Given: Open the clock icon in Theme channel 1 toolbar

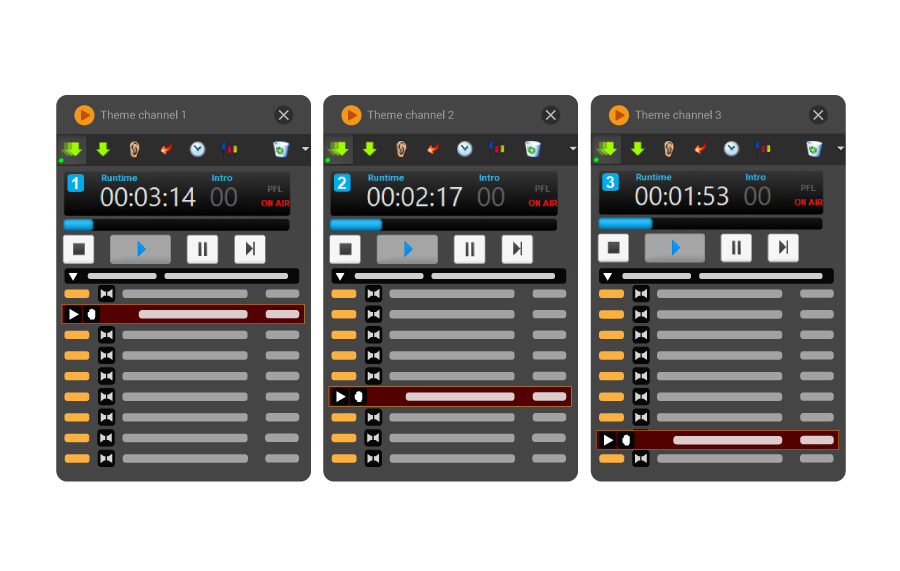Looking at the screenshot, I should tap(197, 149).
